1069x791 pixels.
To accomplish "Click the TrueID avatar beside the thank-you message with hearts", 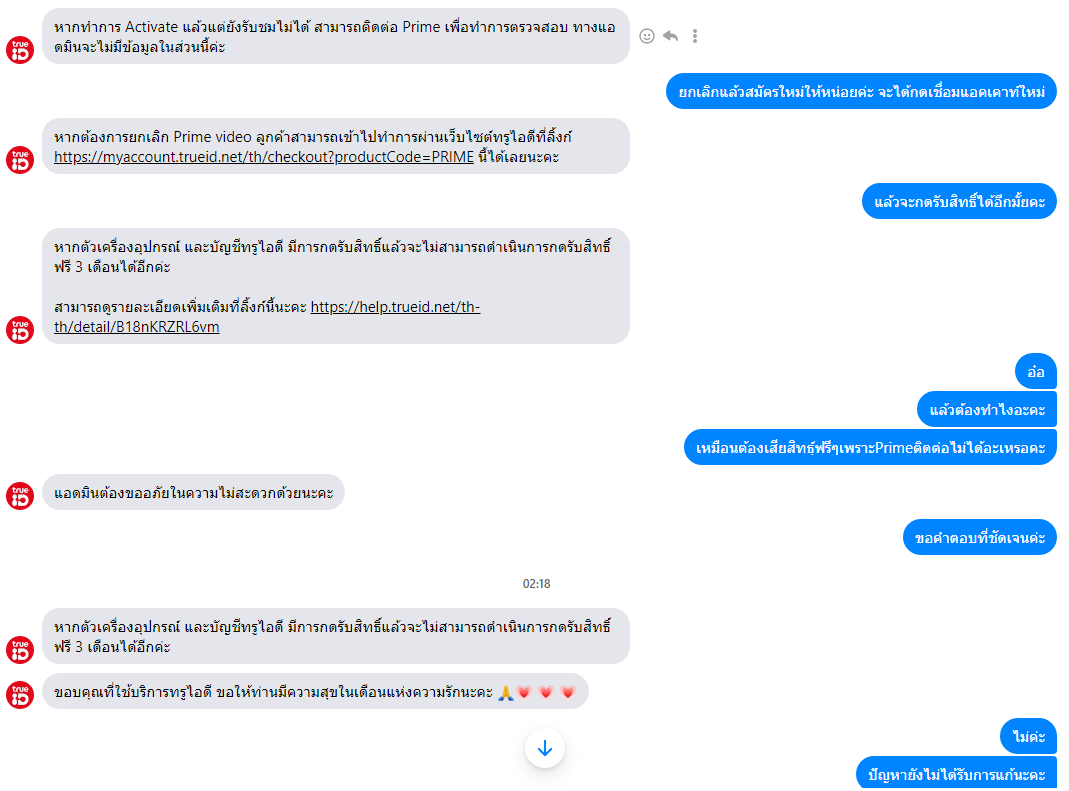I will pyautogui.click(x=20, y=695).
